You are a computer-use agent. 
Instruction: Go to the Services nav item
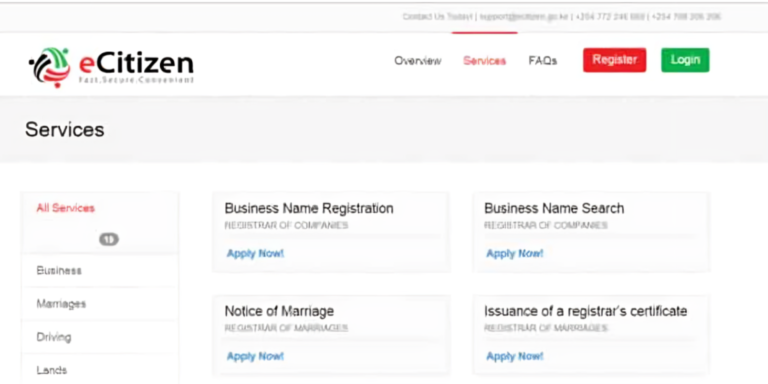pos(484,61)
